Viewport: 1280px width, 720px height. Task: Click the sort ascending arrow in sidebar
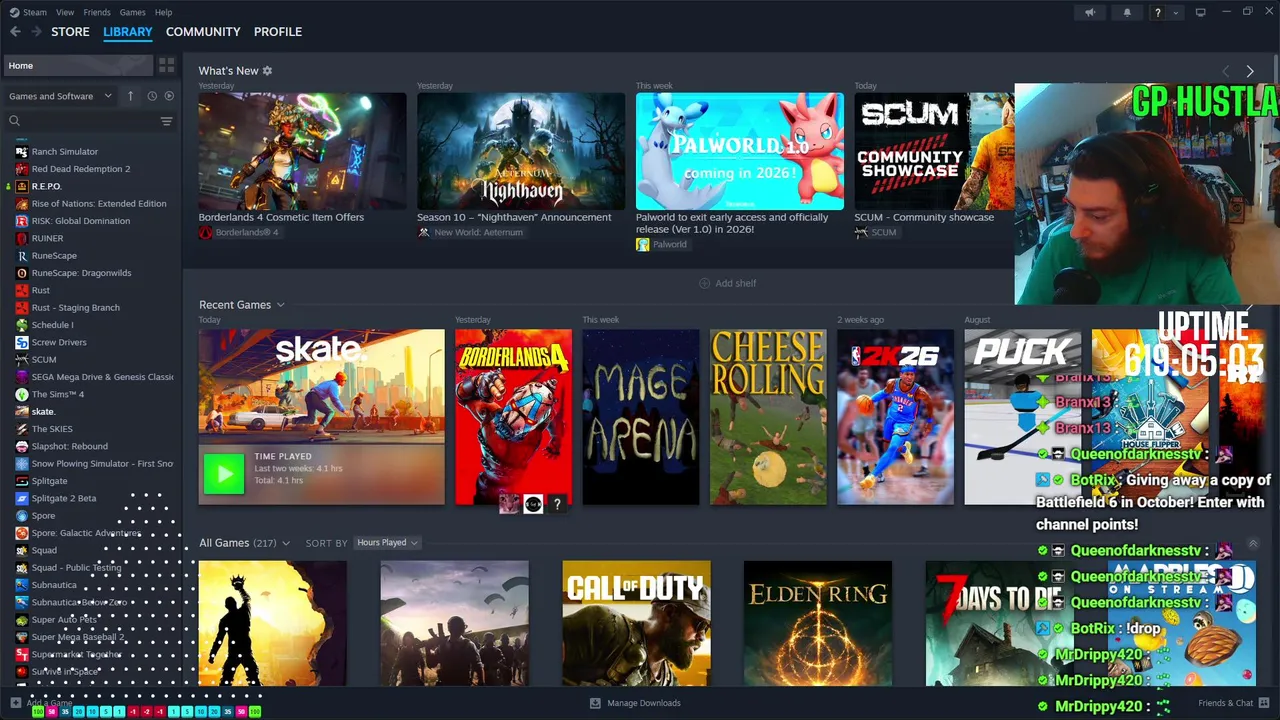click(130, 96)
